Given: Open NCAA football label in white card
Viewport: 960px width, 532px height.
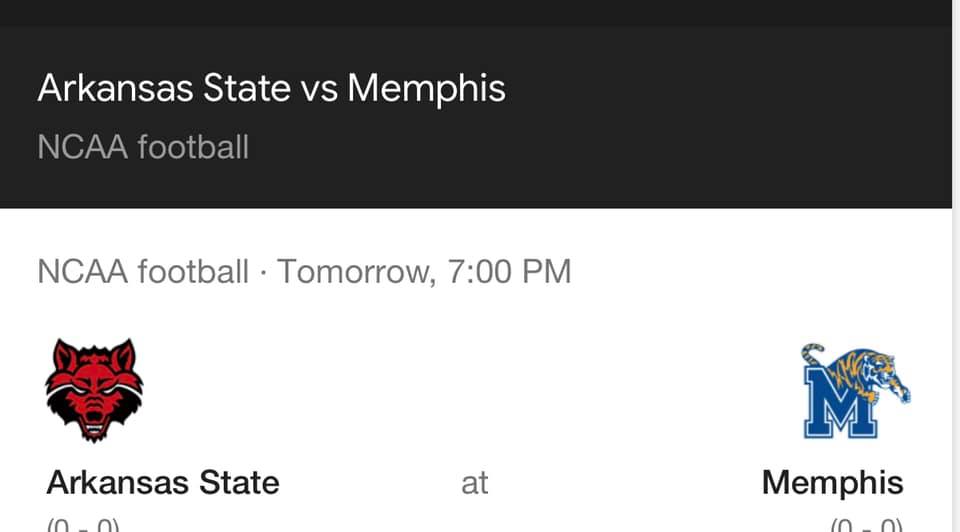Looking at the screenshot, I should click(143, 271).
